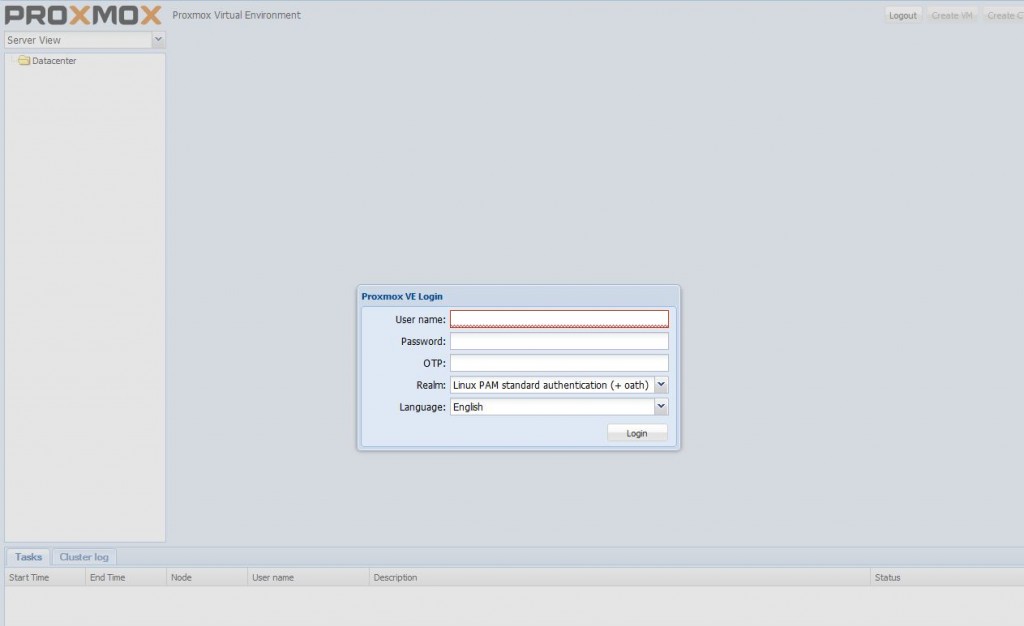This screenshot has width=1024, height=626.
Task: Click the End Time column header
Action: tap(125, 577)
